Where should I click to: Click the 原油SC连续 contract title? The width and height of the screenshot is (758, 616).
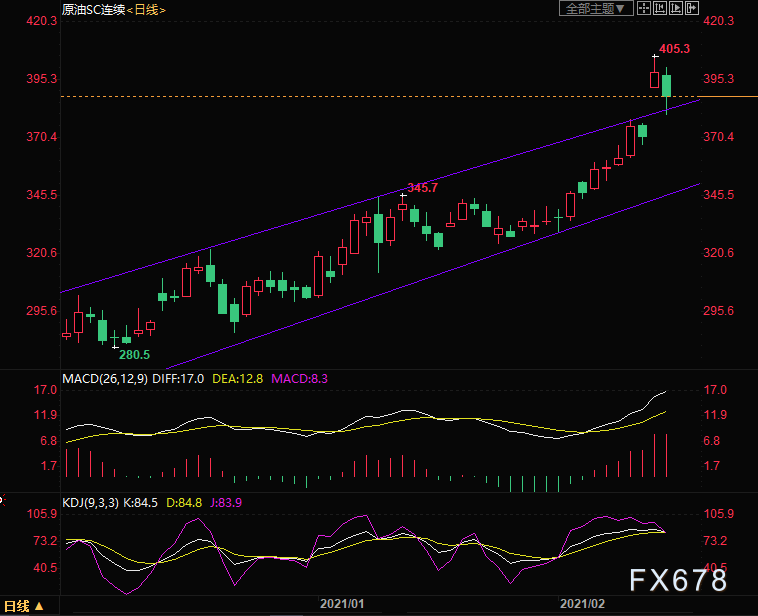(93, 10)
